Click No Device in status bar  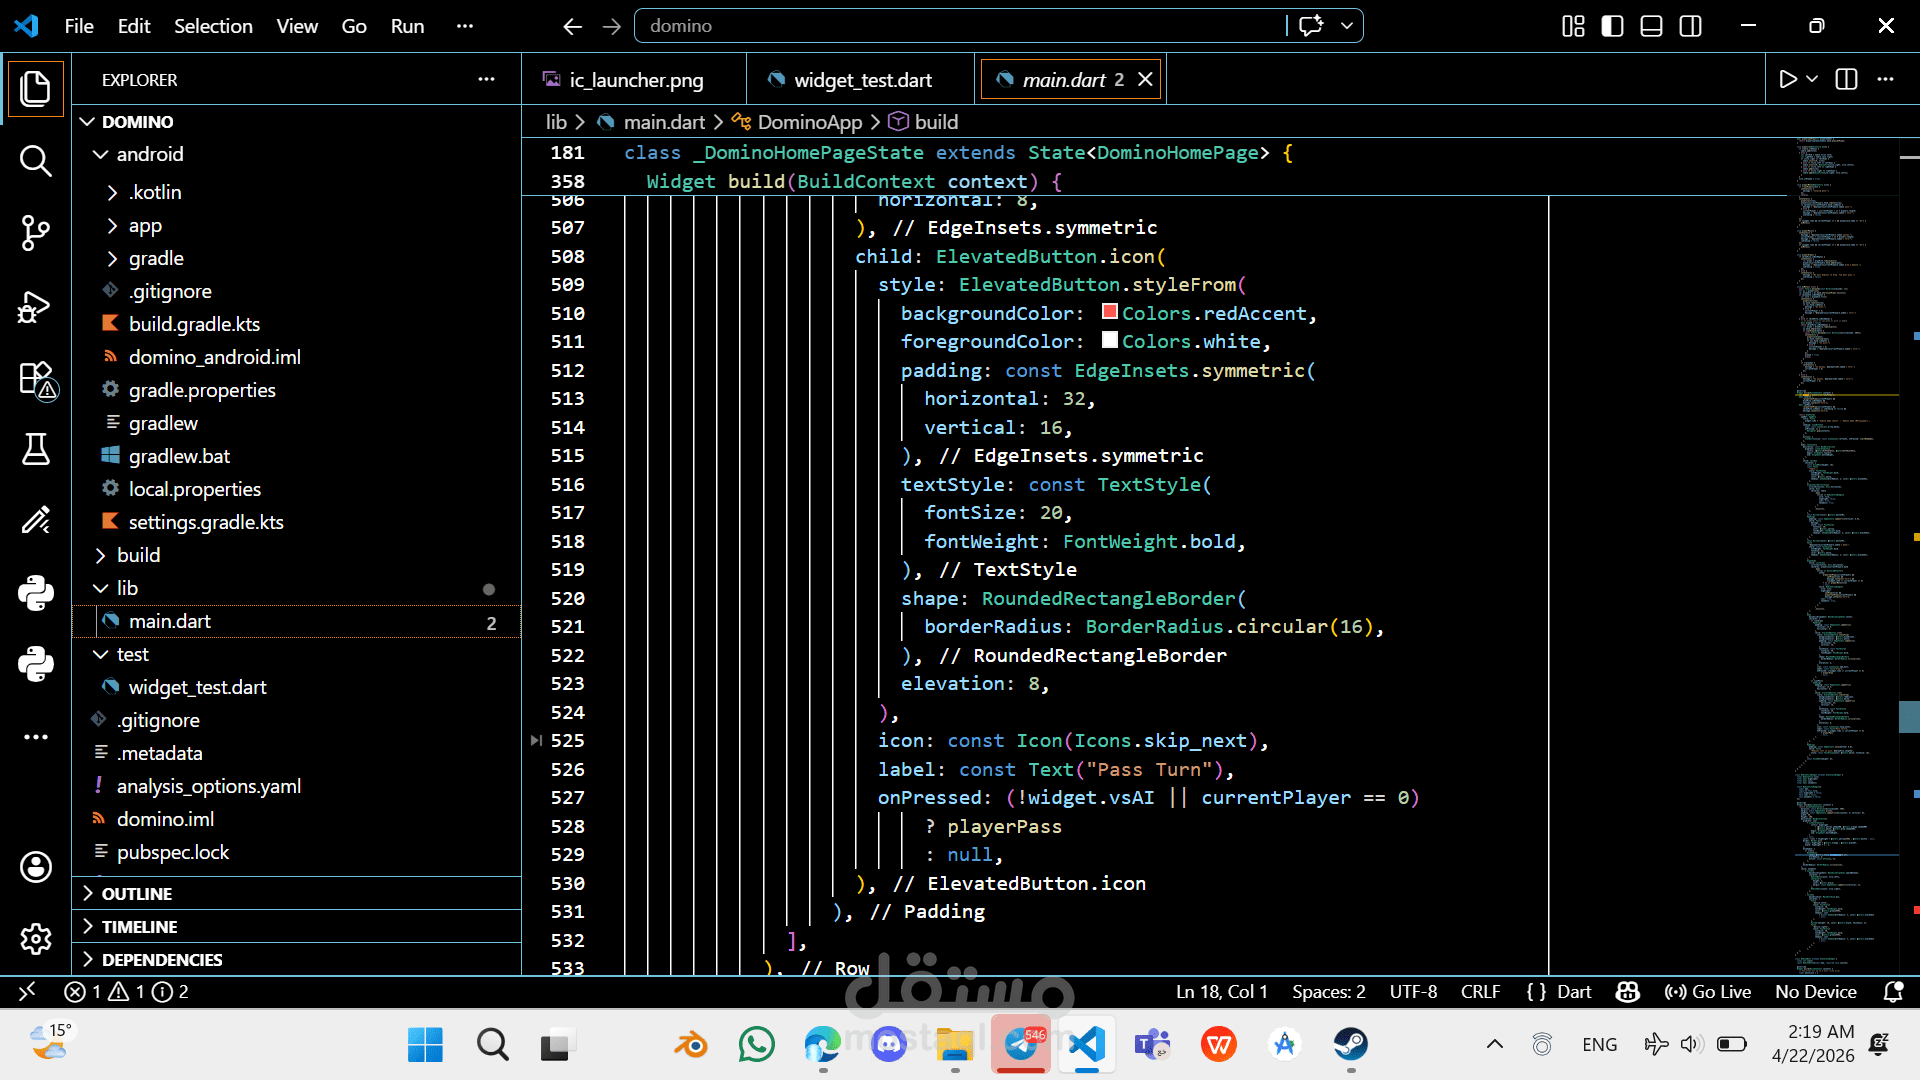click(x=1815, y=991)
